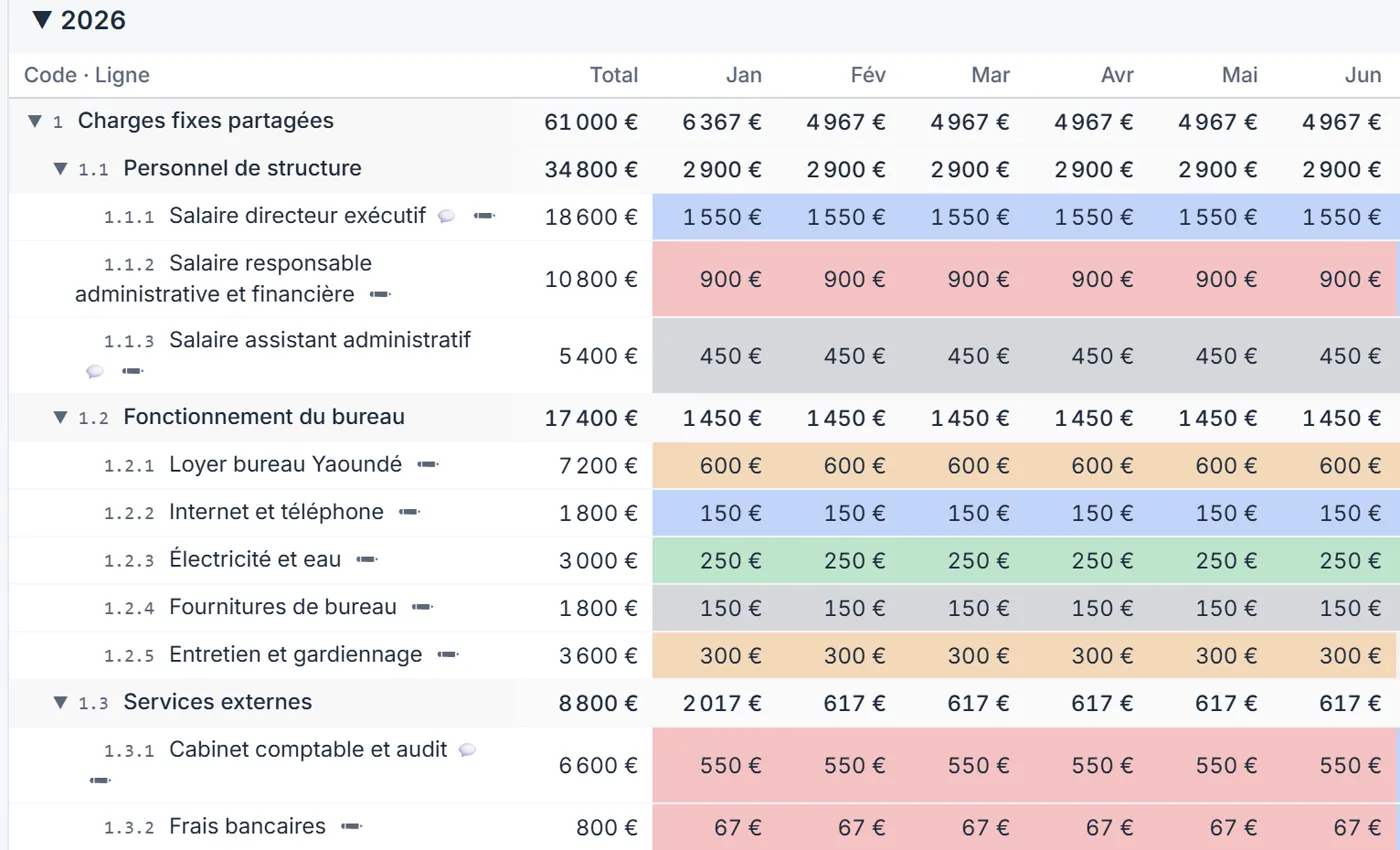Screen dimensions: 1400x850
Task: Open the comment bubble under Salaire assistant administratif
Action: (x=95, y=372)
